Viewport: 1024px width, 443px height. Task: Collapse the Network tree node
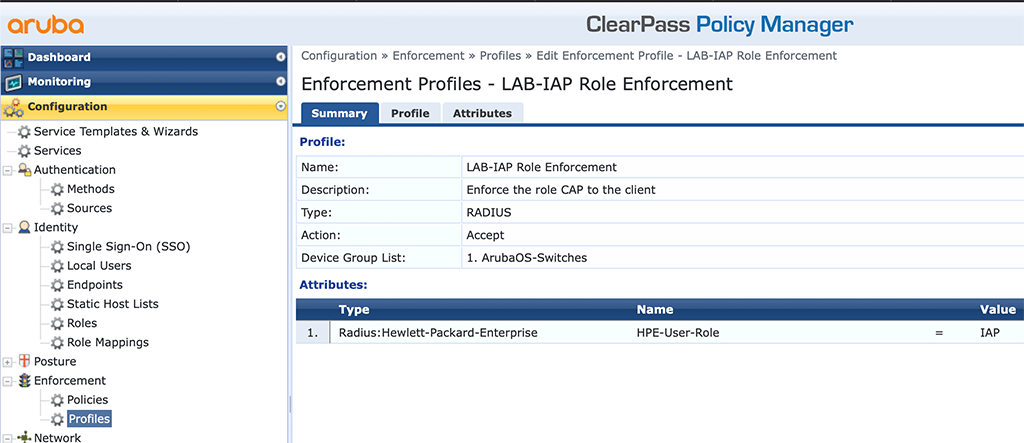(7, 438)
